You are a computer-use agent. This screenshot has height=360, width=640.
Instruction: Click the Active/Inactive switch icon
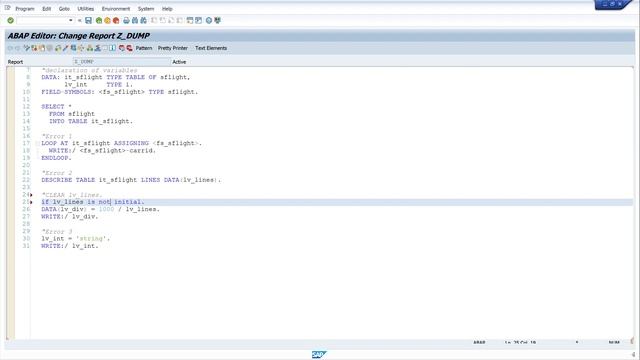(34, 48)
